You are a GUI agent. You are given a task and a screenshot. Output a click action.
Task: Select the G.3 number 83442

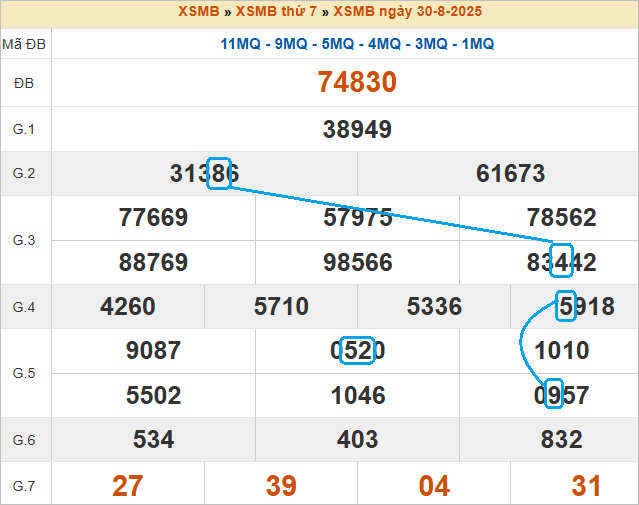(x=562, y=262)
